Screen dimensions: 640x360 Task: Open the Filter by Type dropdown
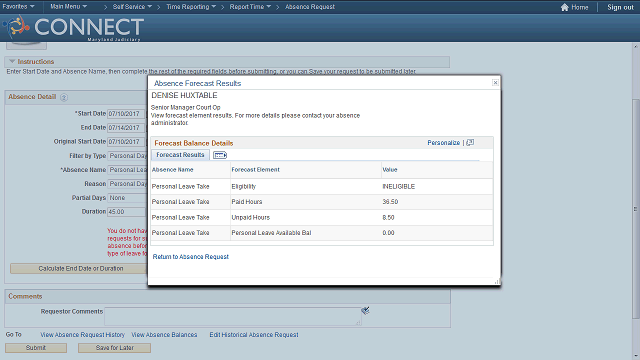[127, 156]
